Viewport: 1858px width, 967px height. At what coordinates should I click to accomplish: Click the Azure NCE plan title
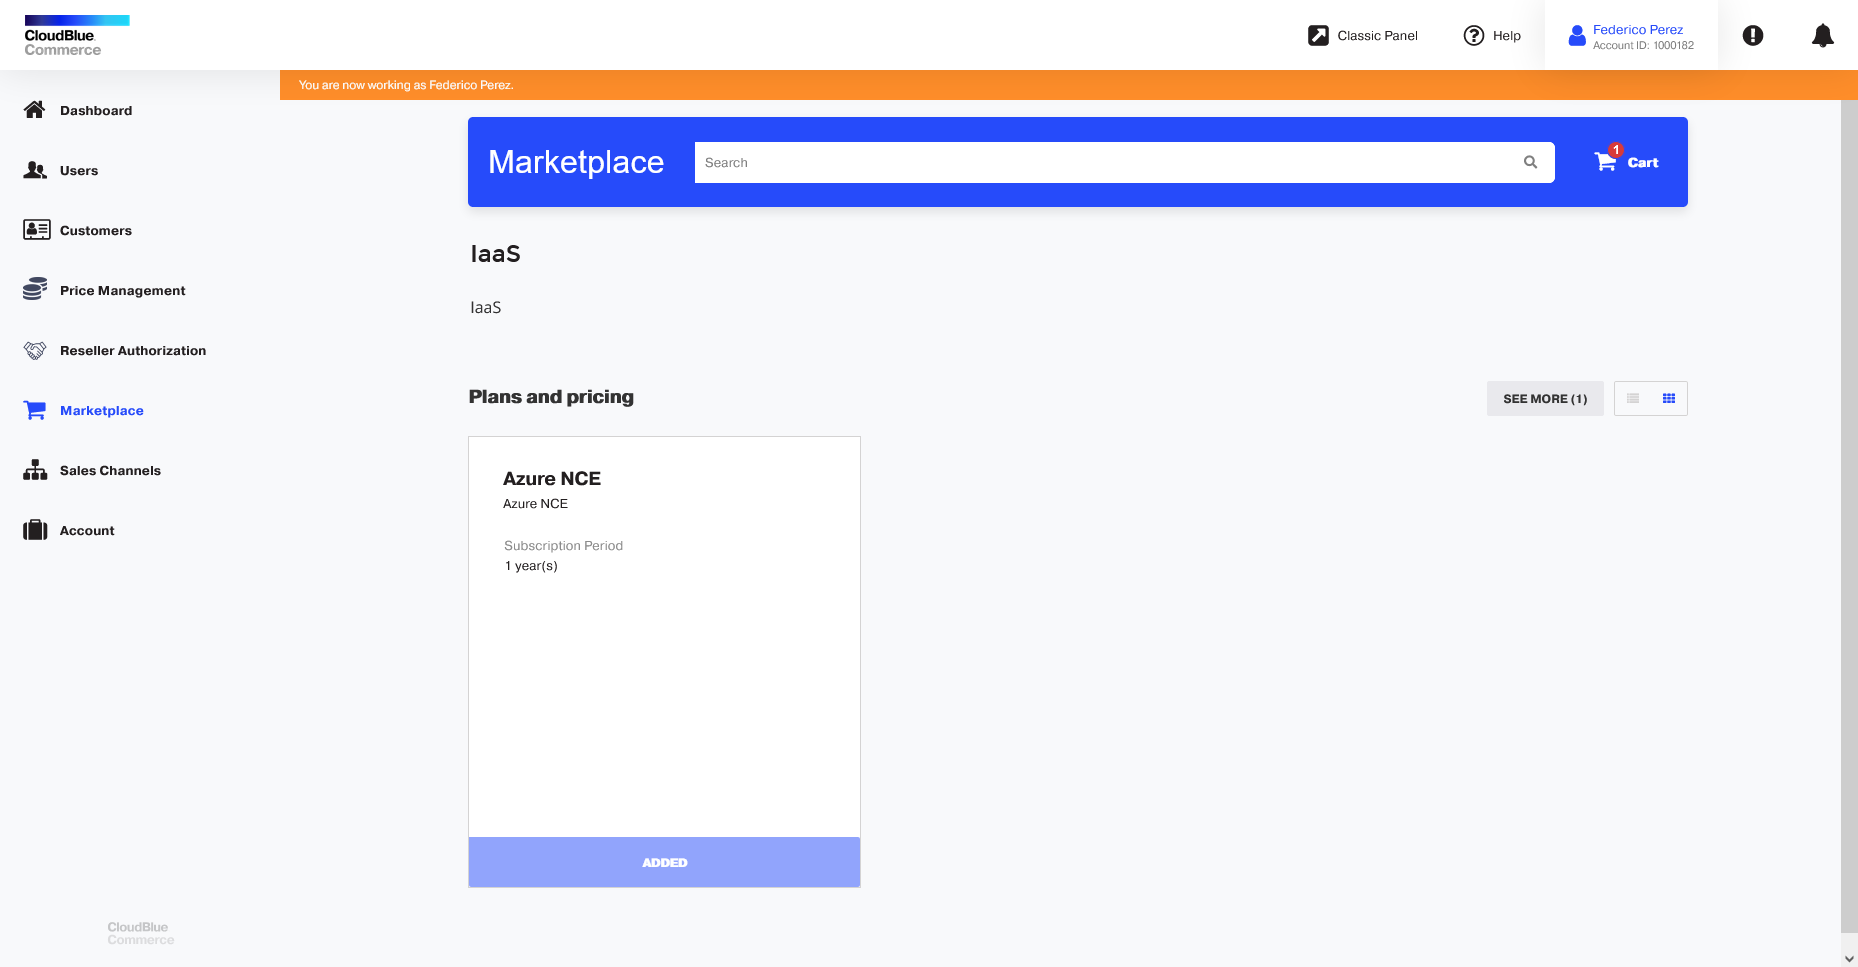(552, 478)
